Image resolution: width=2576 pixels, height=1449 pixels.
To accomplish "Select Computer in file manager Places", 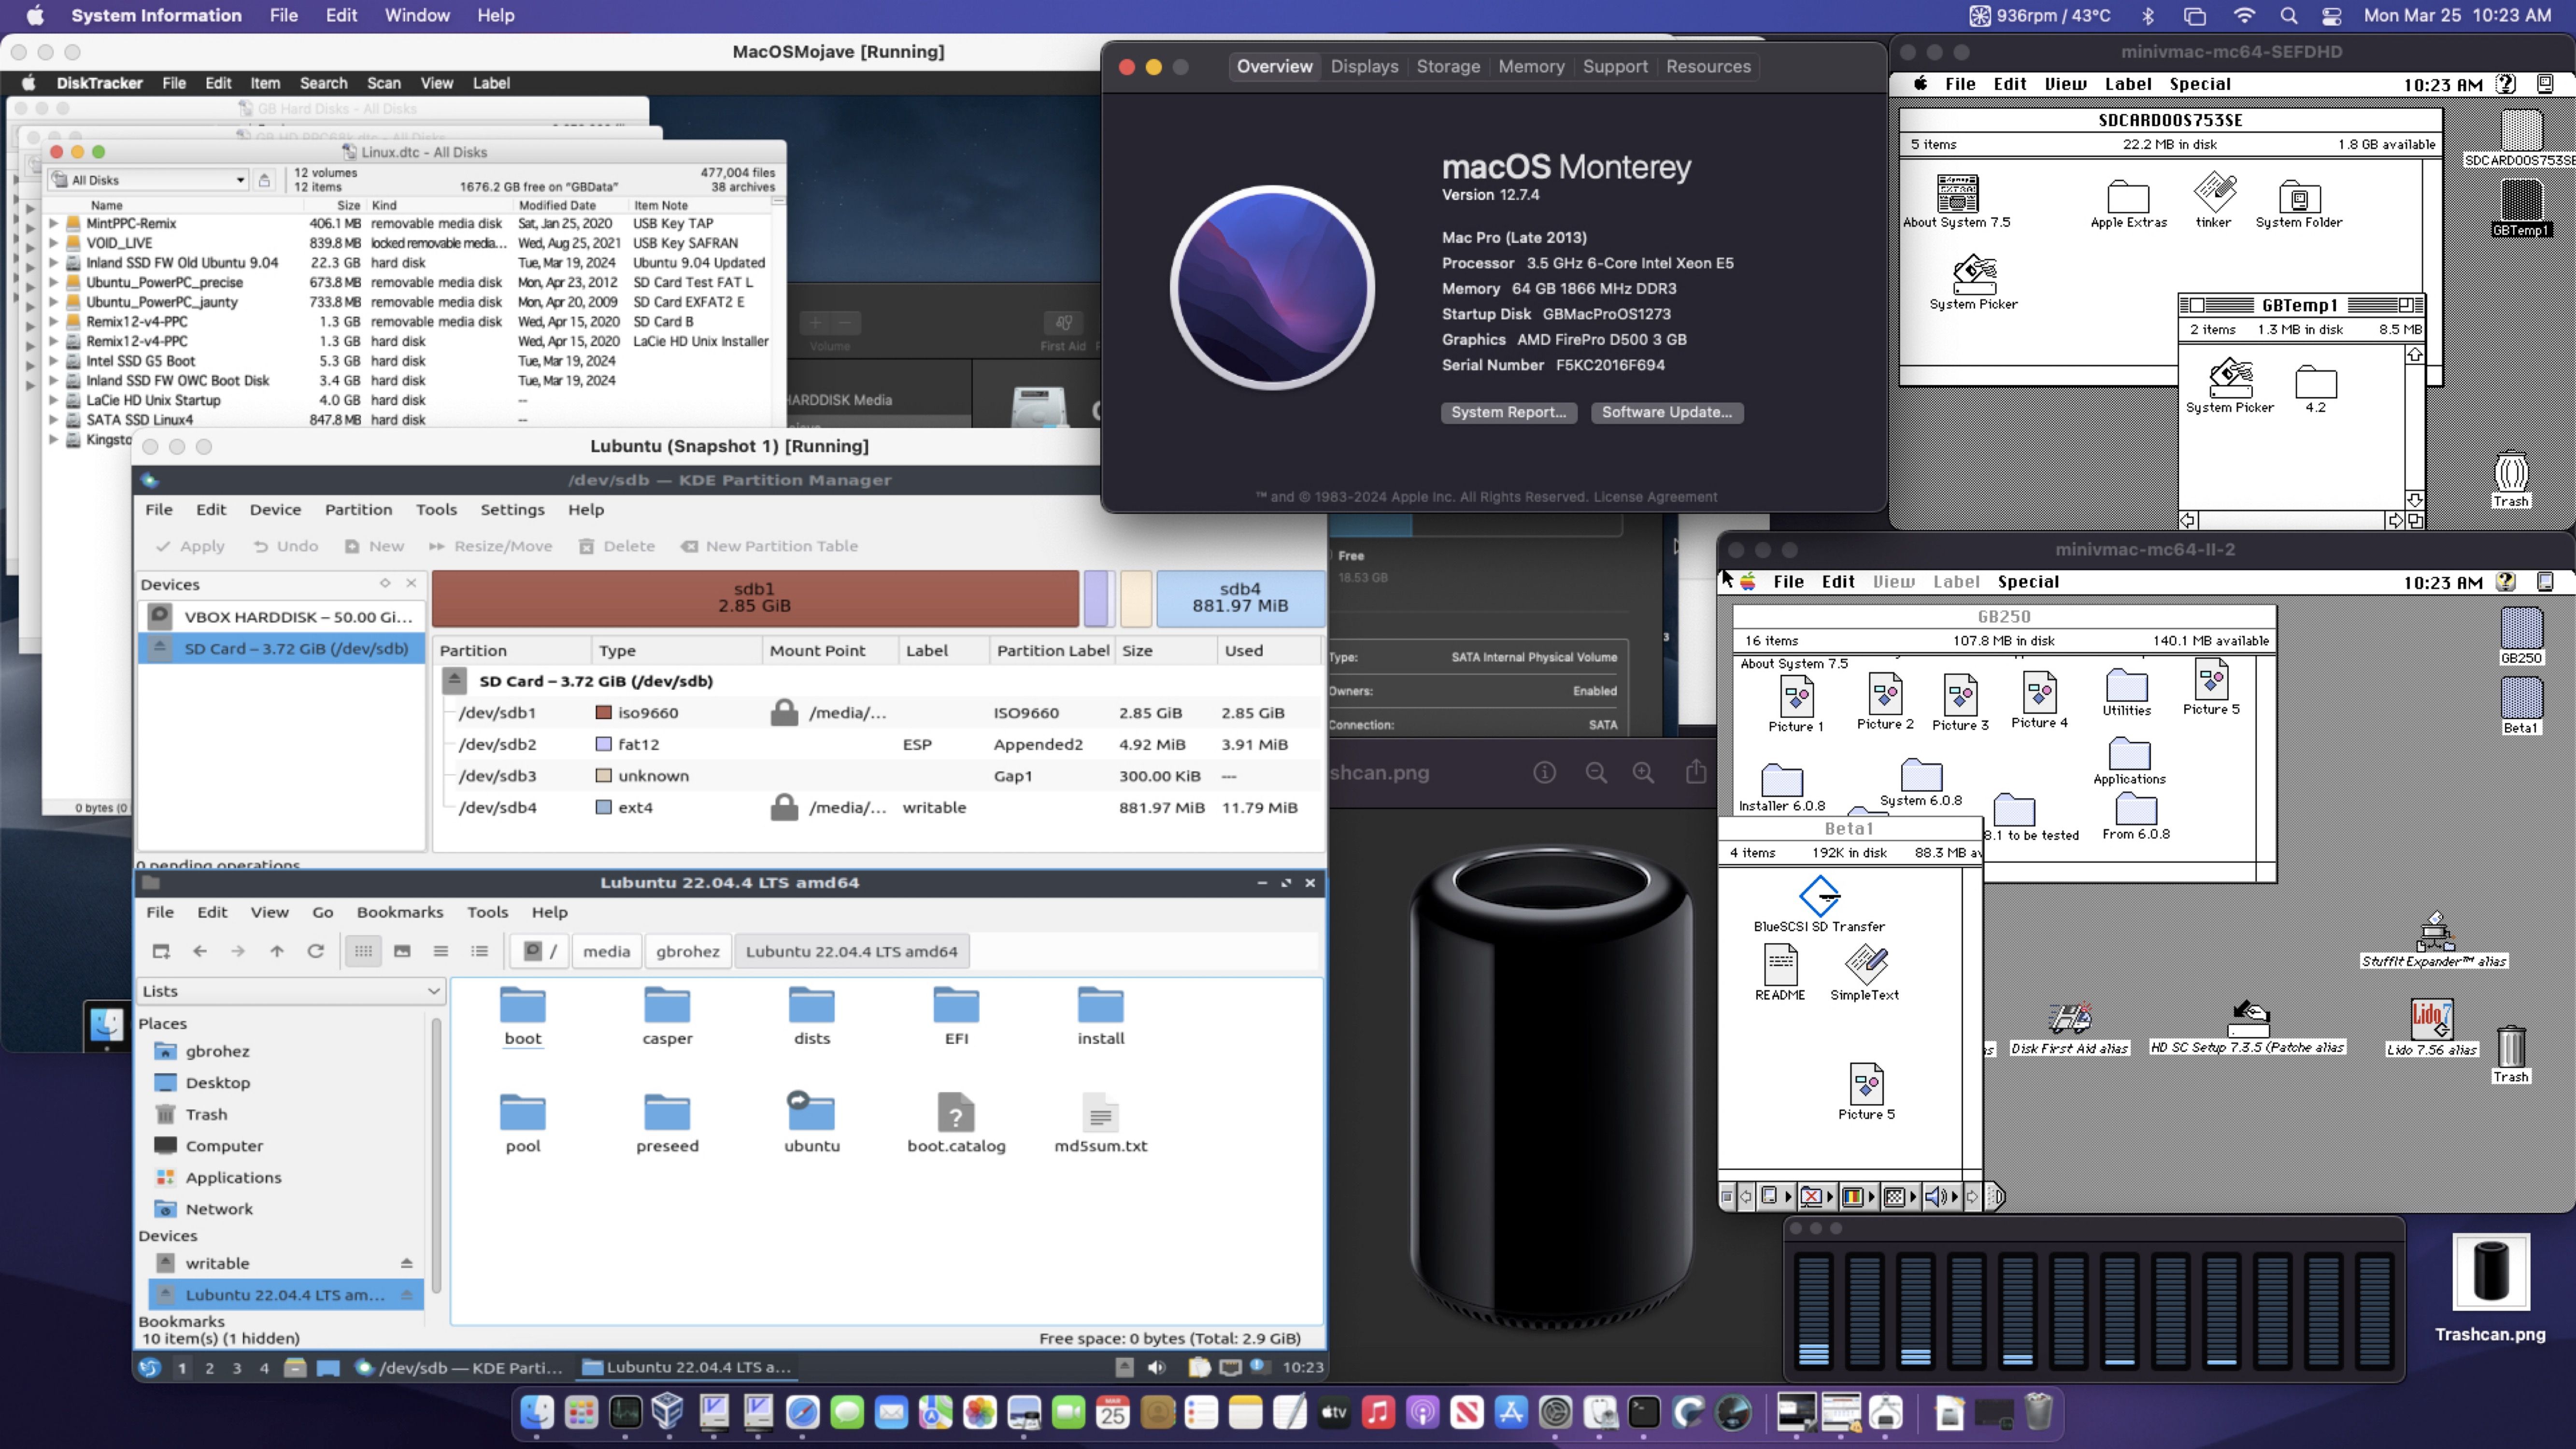I will (224, 1146).
